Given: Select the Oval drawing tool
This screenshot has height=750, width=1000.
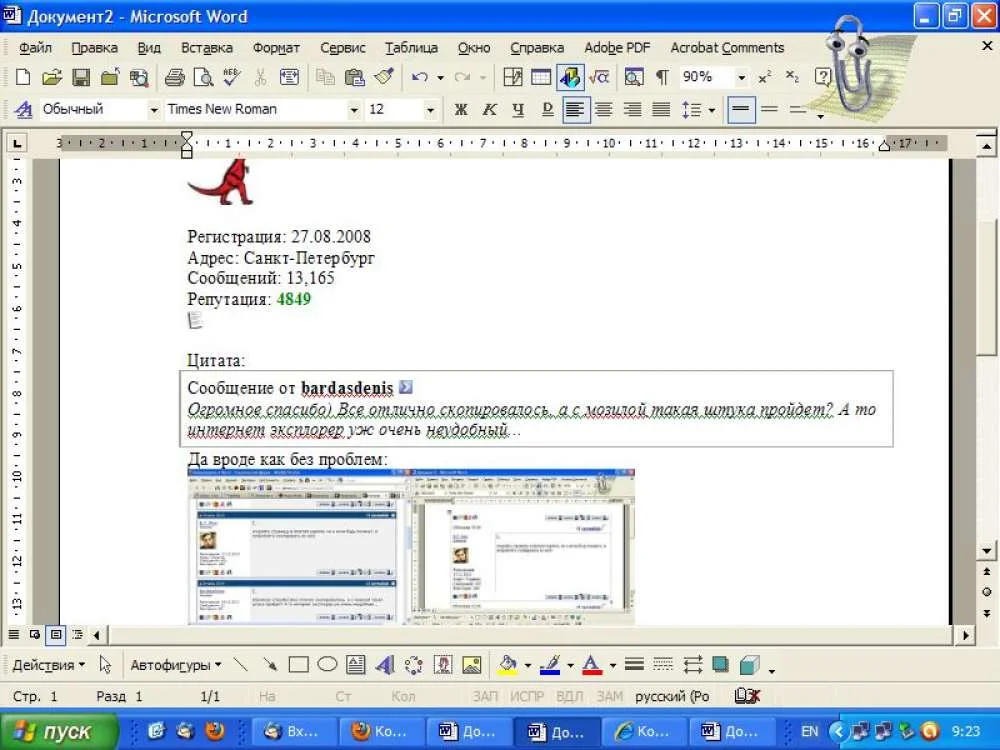Looking at the screenshot, I should tap(327, 665).
